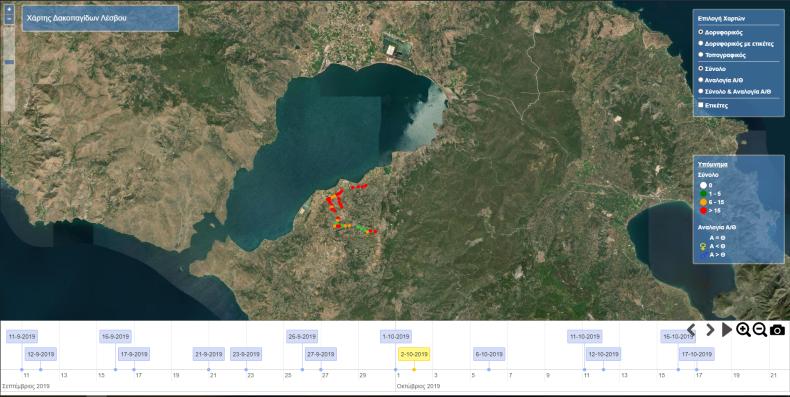Select the 12-9-2019 timeline date
This screenshot has height=397, width=790.
coord(41,354)
